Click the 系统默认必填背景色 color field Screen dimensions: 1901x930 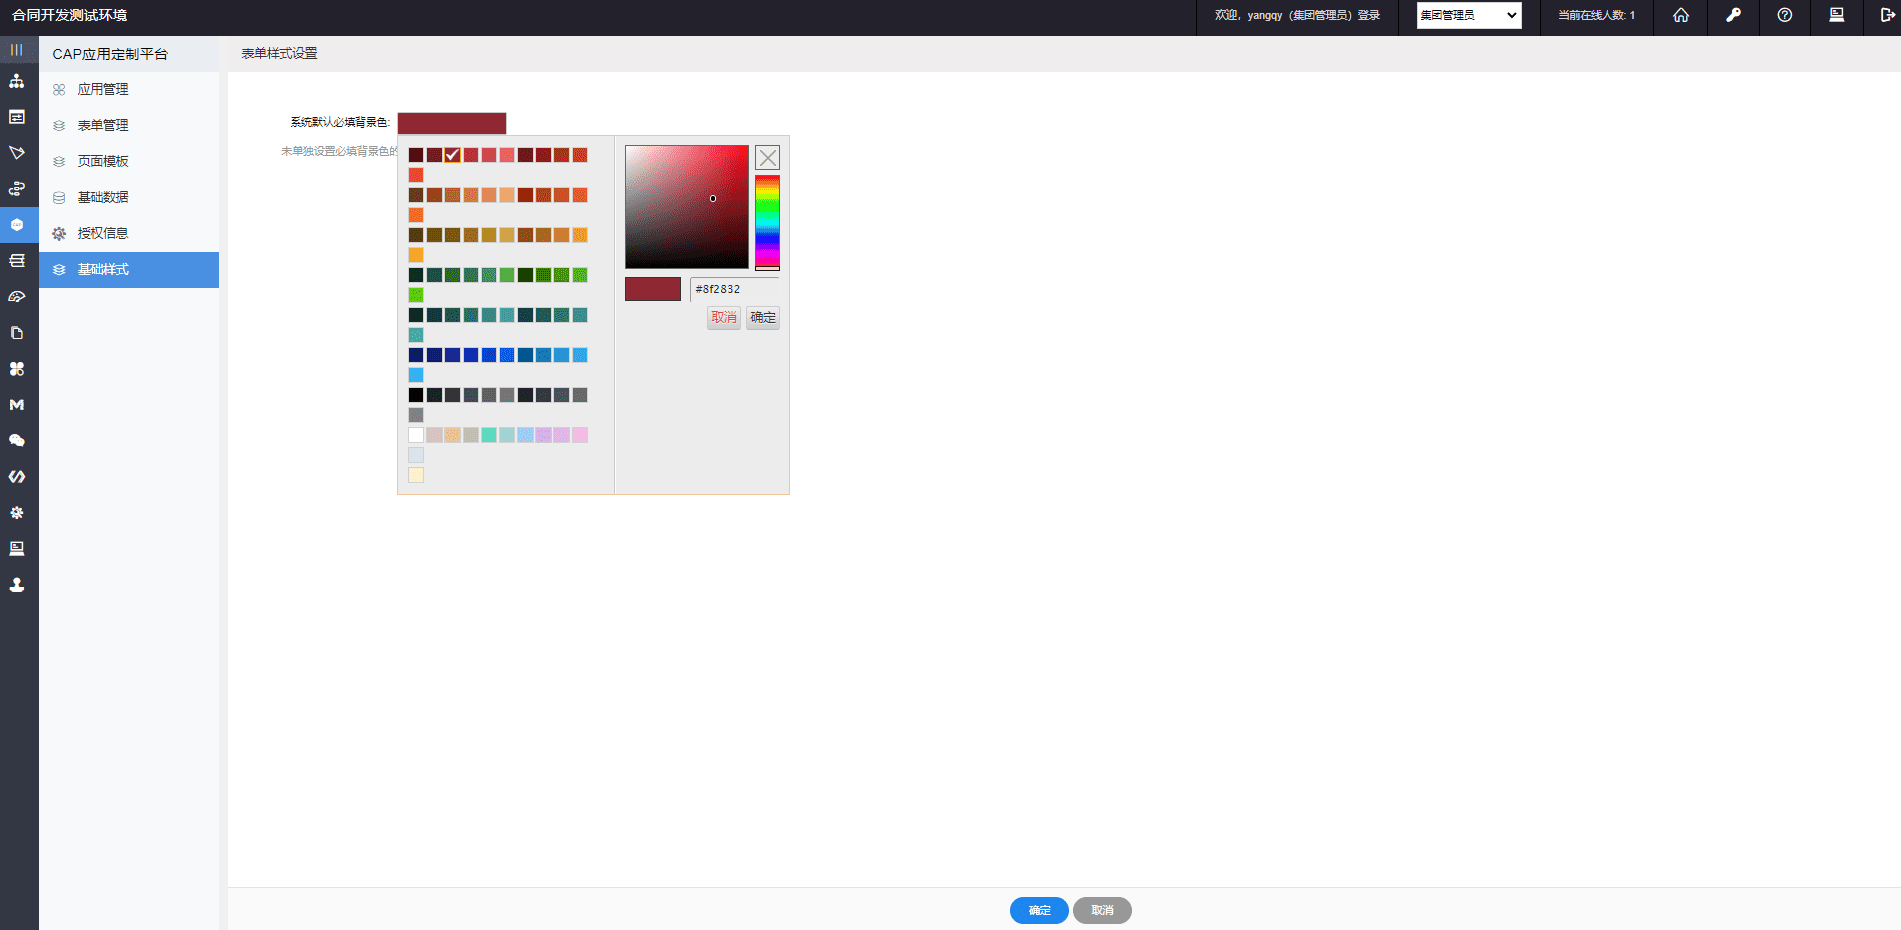coord(452,123)
